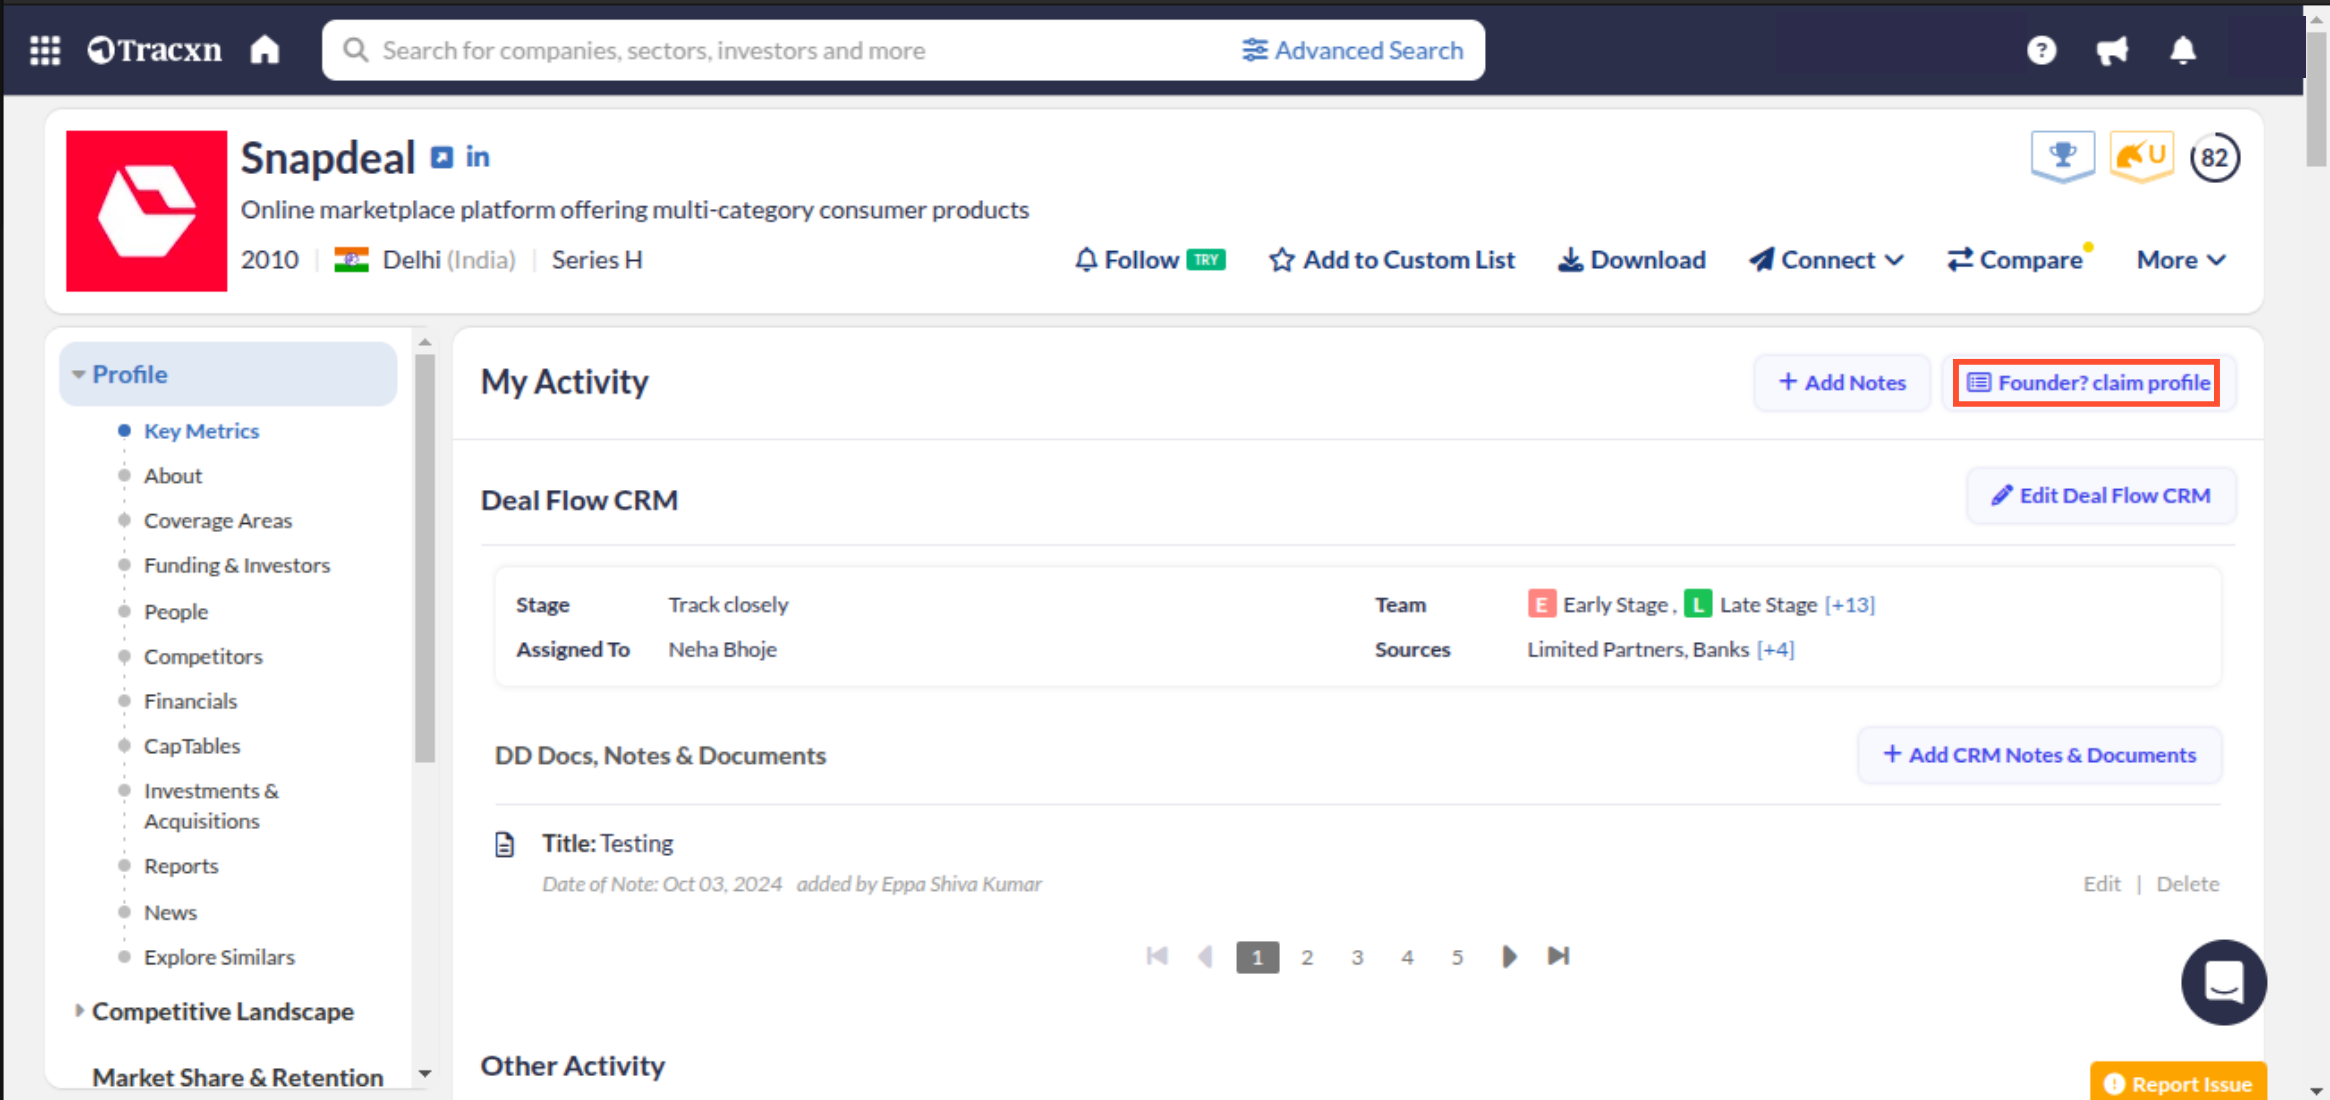Open the chat support bubble
Viewport: 2330px width, 1100px height.
point(2223,982)
